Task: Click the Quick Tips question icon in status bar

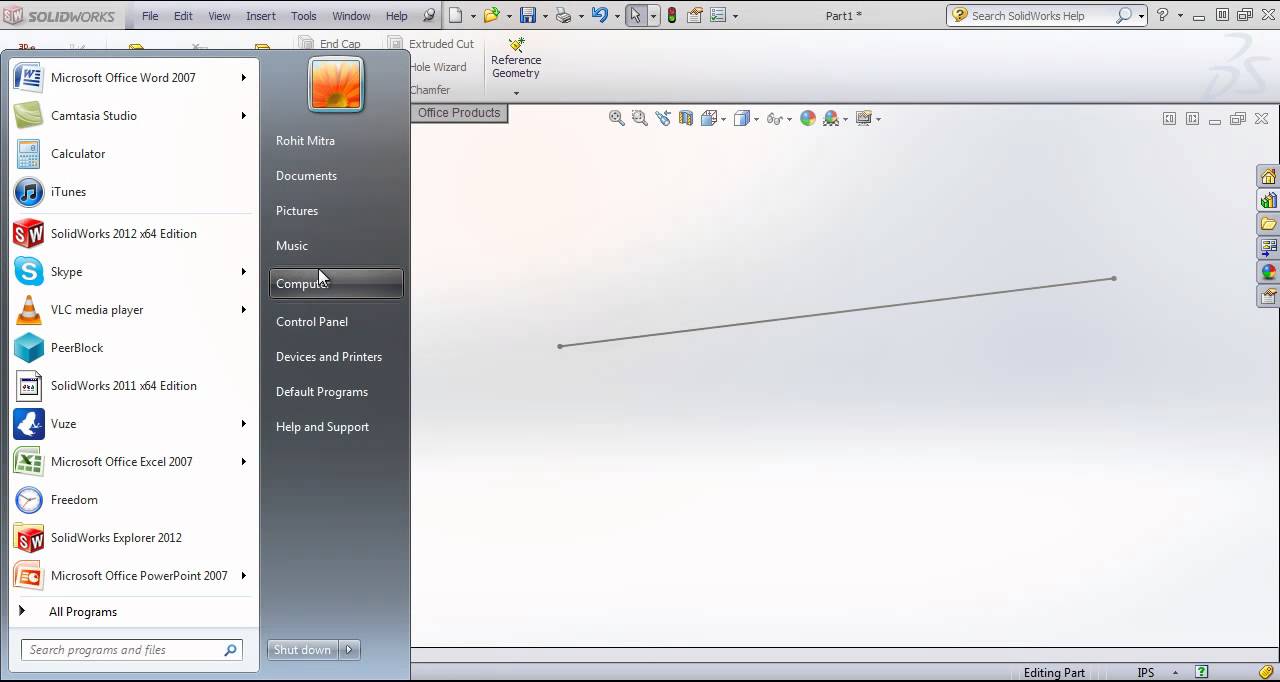Action: click(1202, 672)
